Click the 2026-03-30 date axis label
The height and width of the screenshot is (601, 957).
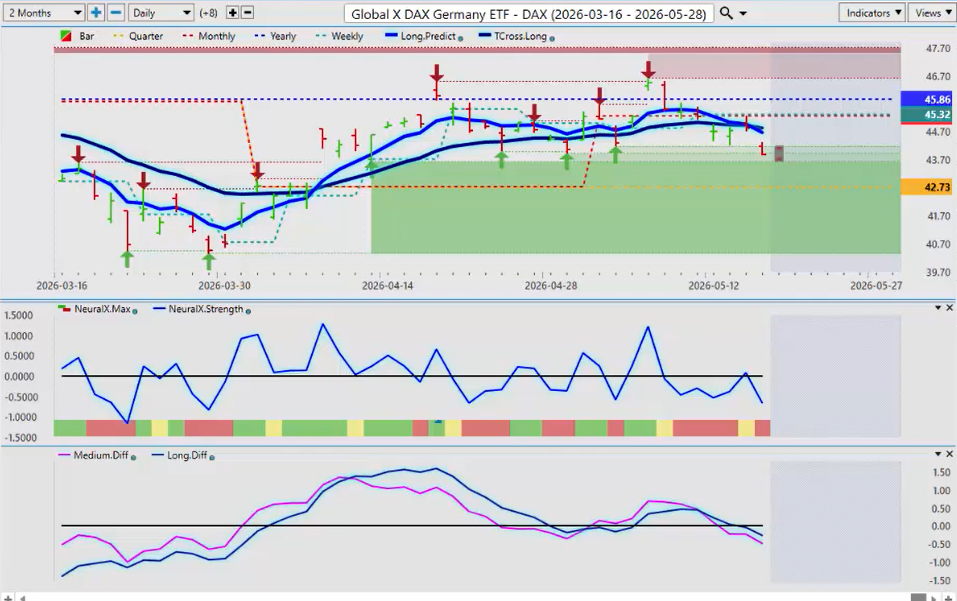click(225, 286)
